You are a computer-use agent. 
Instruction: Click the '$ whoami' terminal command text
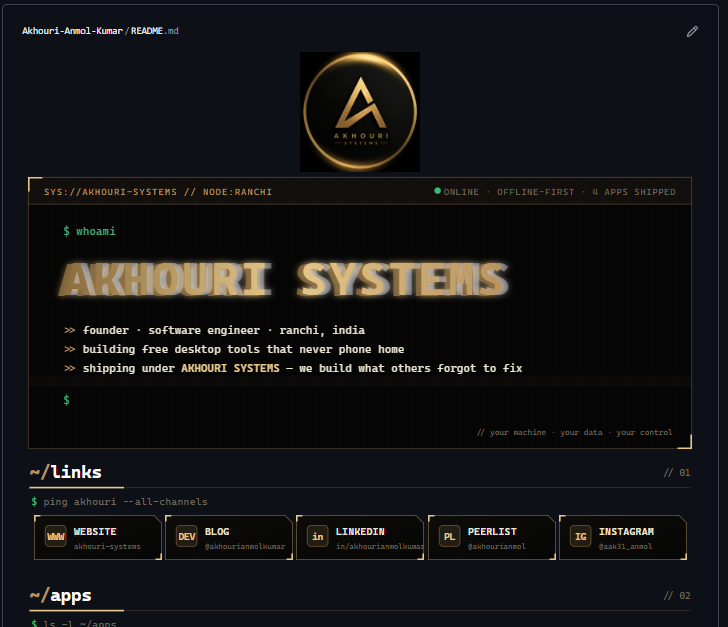coord(89,231)
